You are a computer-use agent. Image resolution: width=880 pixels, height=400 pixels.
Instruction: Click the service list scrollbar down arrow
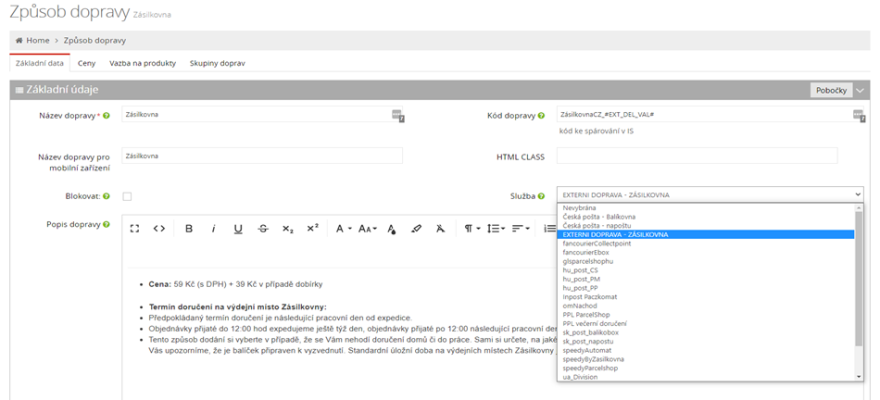pyautogui.click(x=859, y=377)
